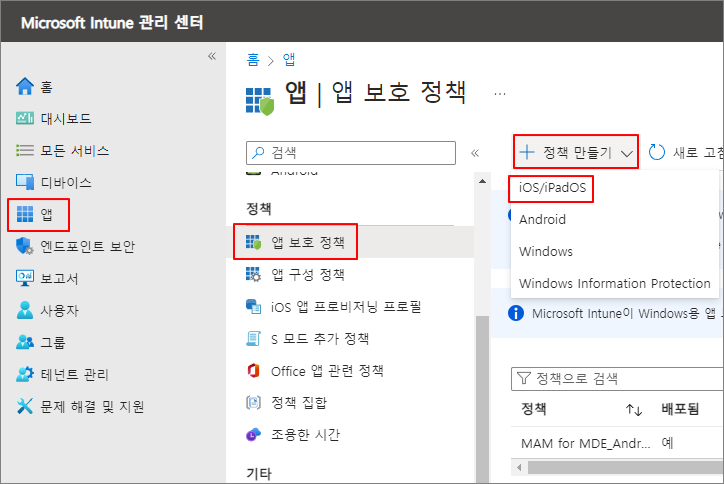Click the 배포됨 column header

click(680, 409)
